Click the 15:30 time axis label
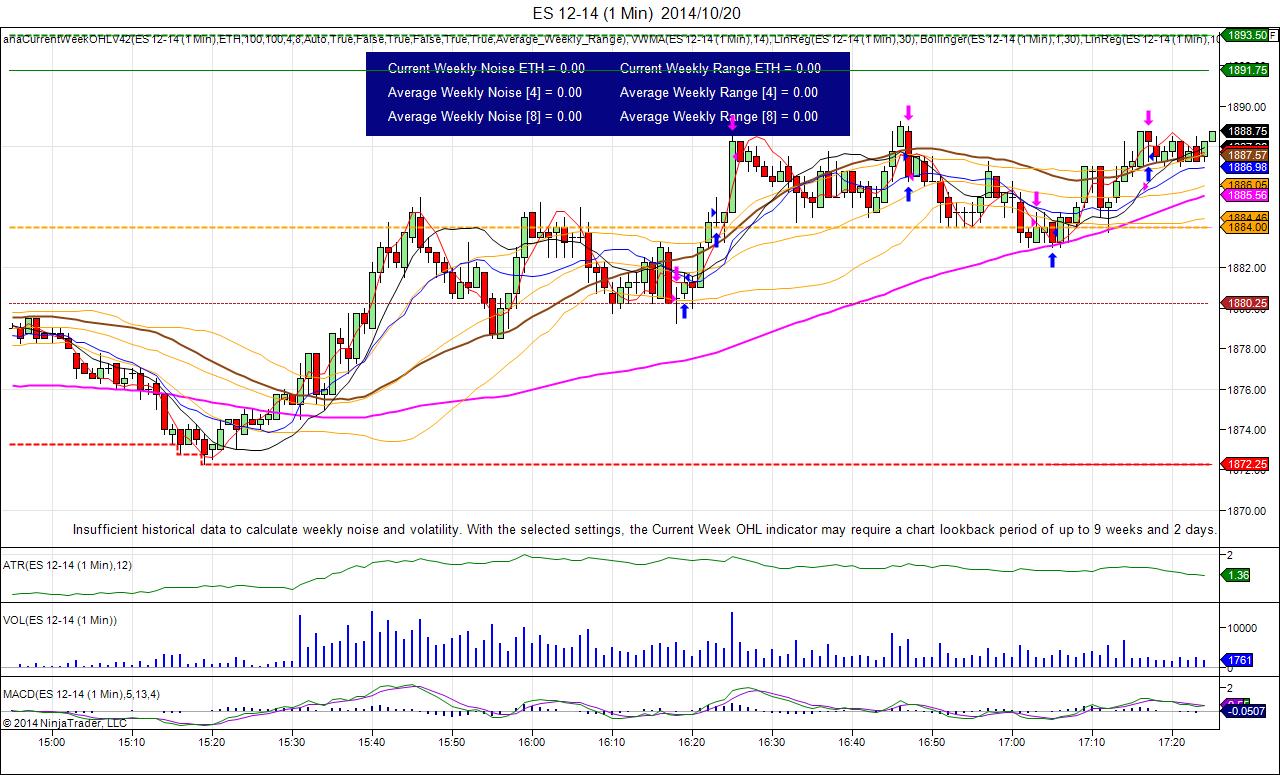 pyautogui.click(x=291, y=742)
